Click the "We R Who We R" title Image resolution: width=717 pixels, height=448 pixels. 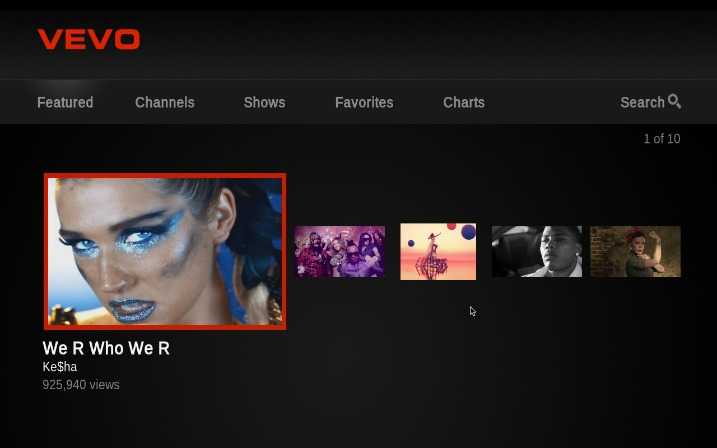tap(106, 348)
